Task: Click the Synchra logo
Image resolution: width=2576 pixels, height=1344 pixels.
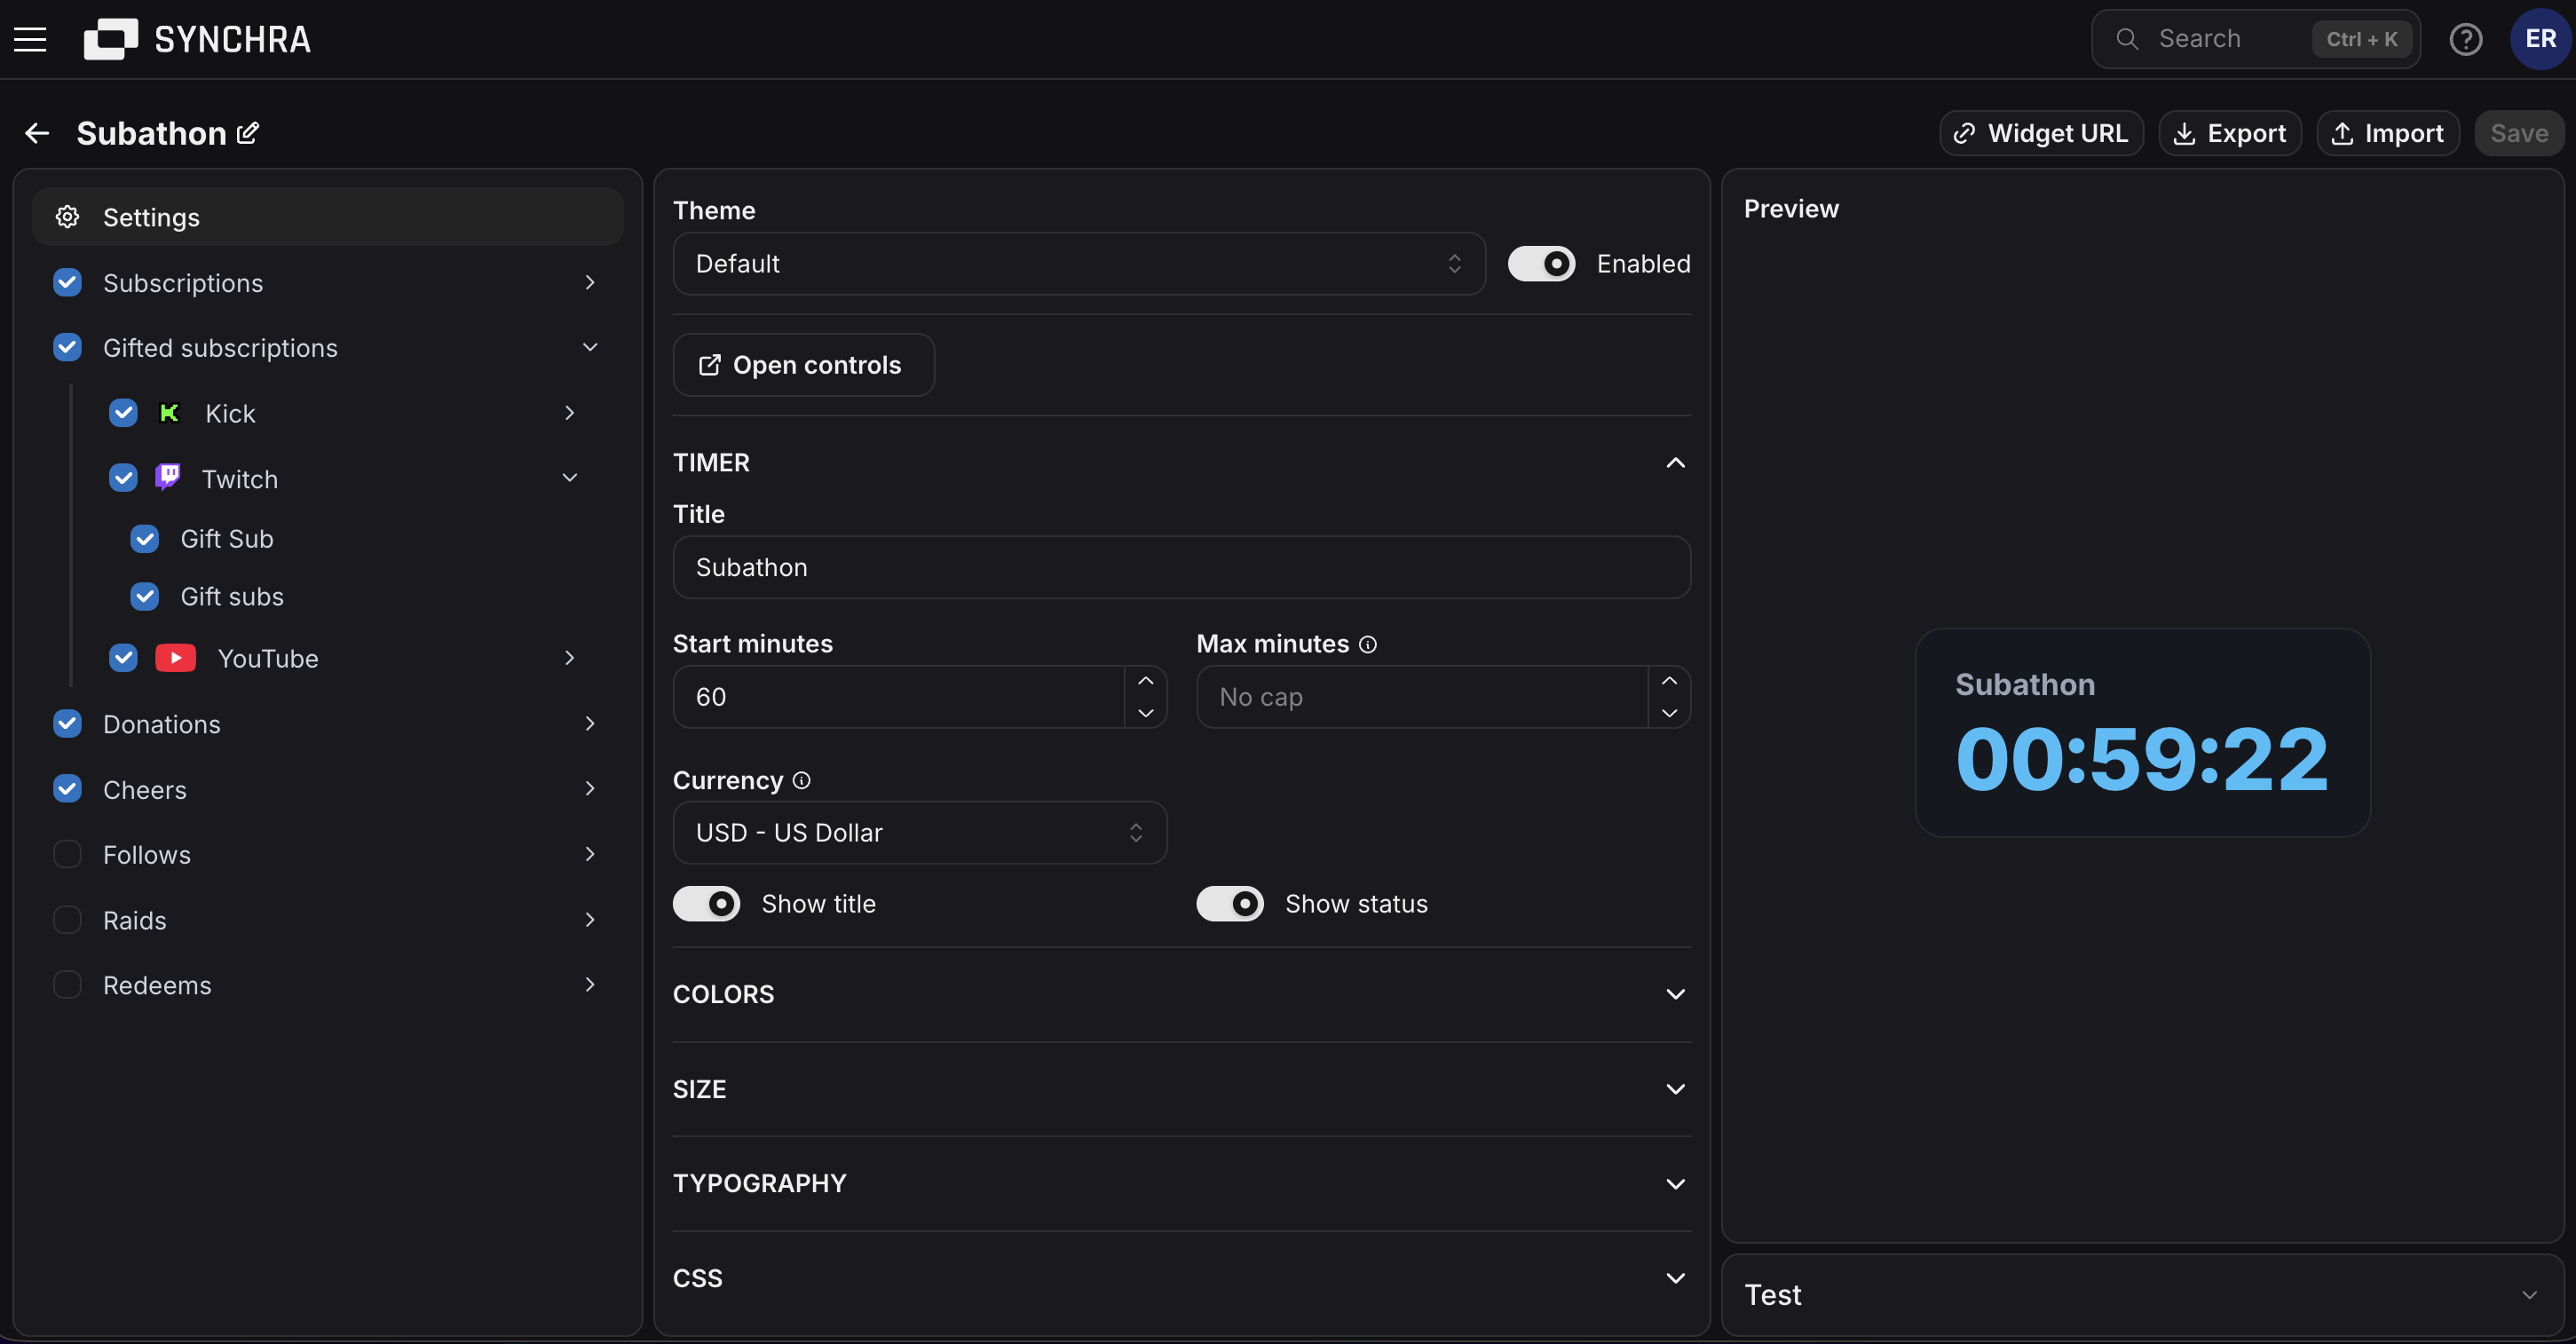Action: (x=197, y=39)
